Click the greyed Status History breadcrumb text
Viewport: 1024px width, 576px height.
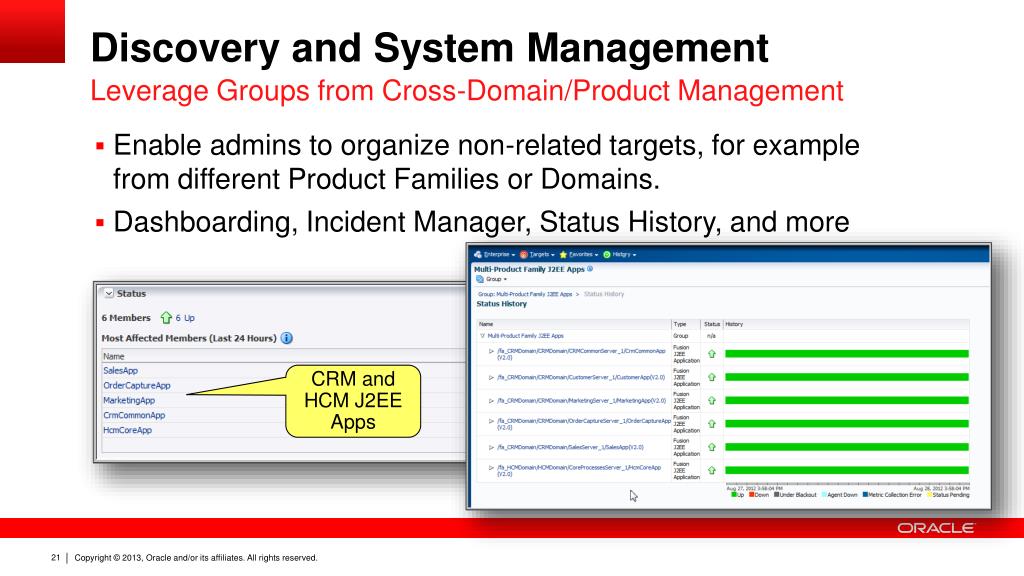(603, 295)
